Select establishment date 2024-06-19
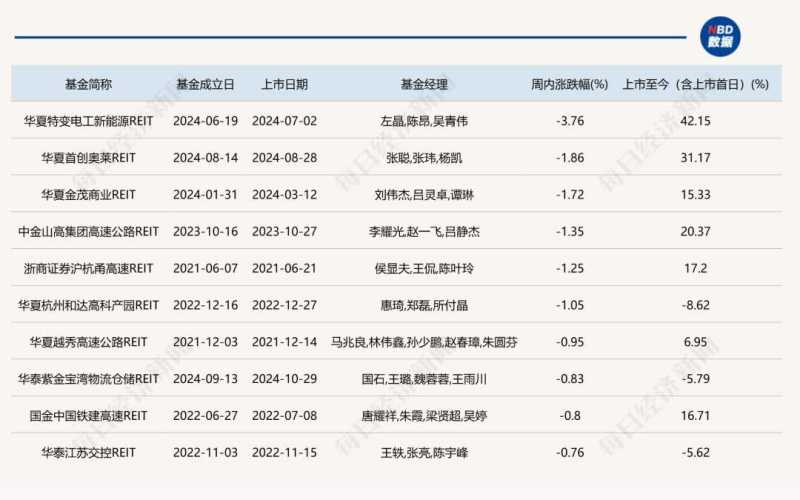The height and width of the screenshot is (500, 800). (205, 121)
